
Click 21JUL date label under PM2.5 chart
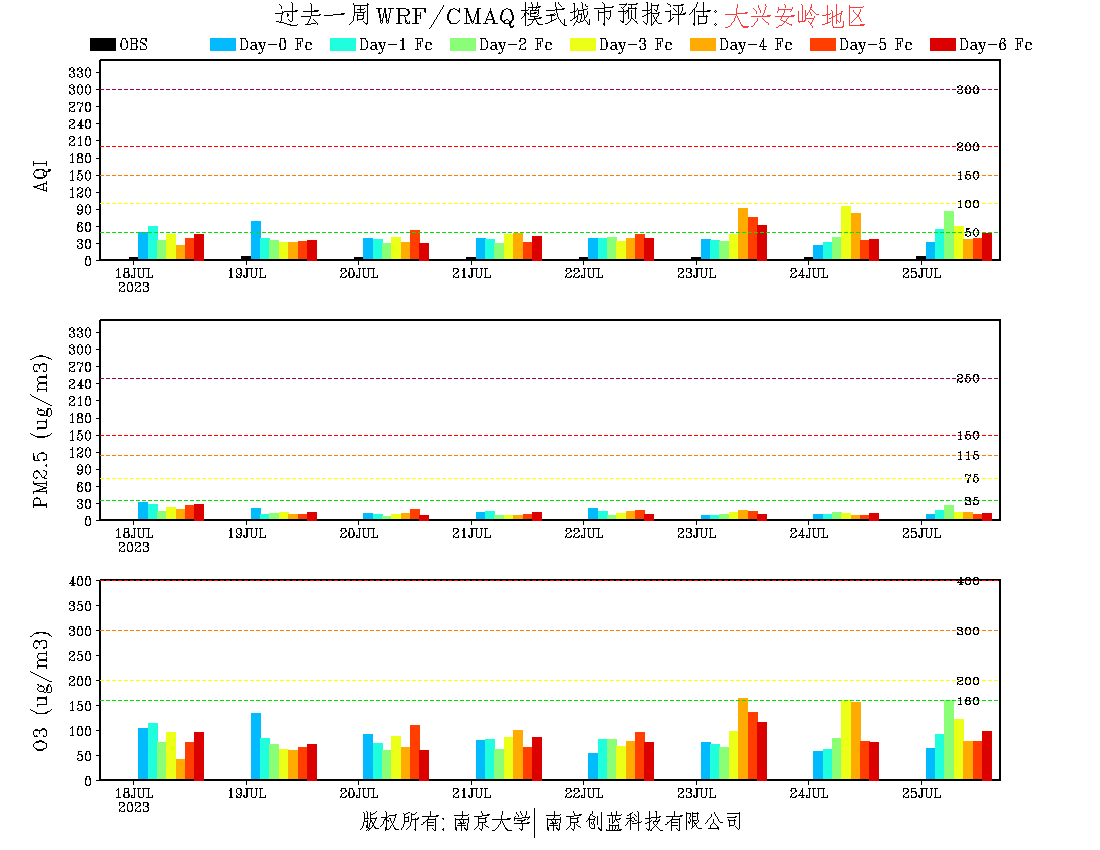coord(472,533)
